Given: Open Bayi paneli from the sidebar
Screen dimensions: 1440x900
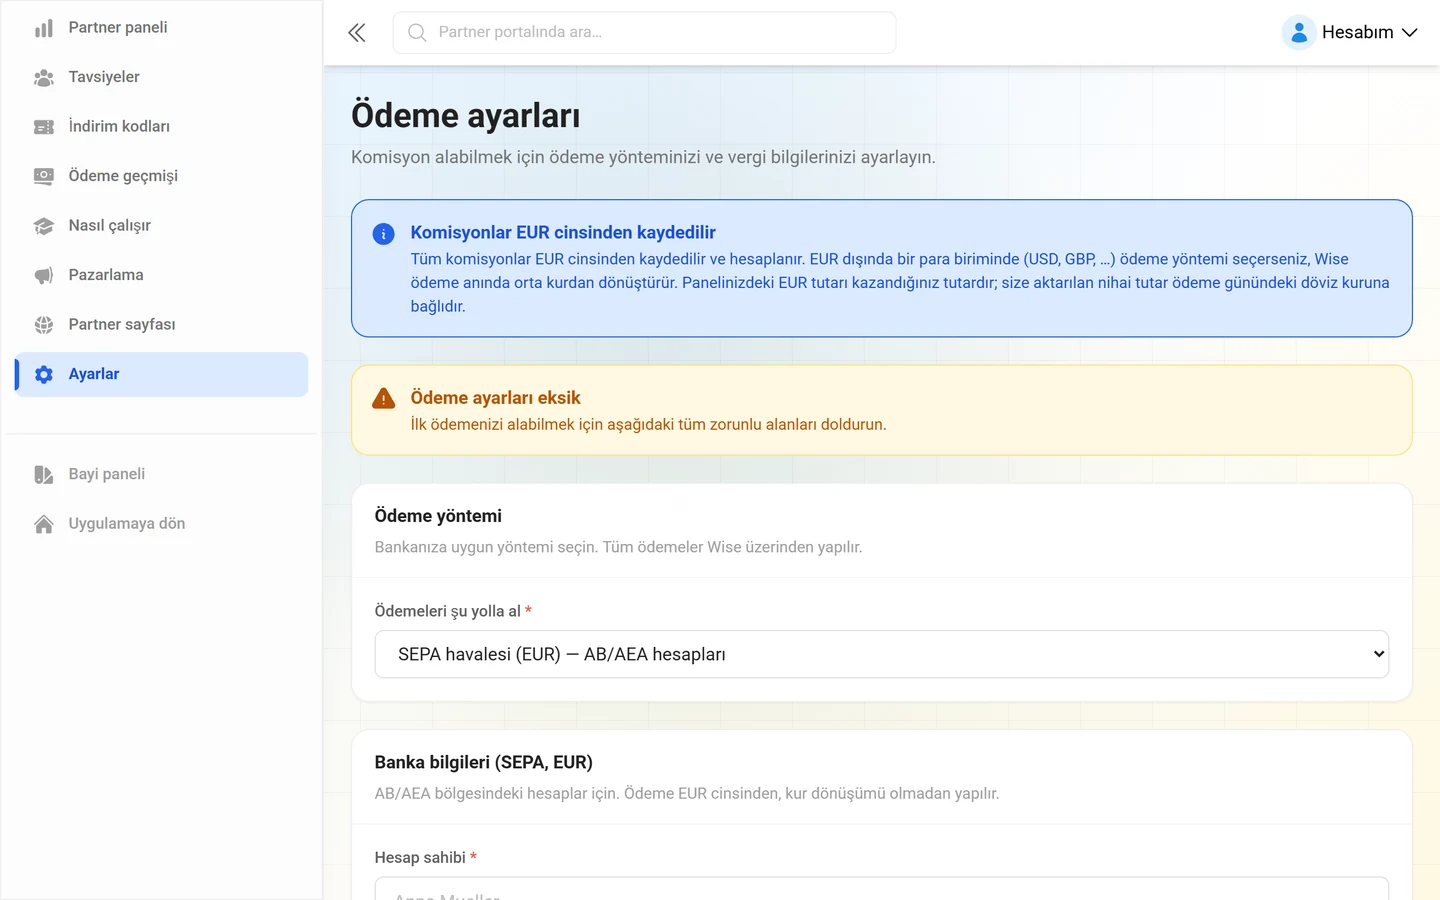Looking at the screenshot, I should pos(161,474).
